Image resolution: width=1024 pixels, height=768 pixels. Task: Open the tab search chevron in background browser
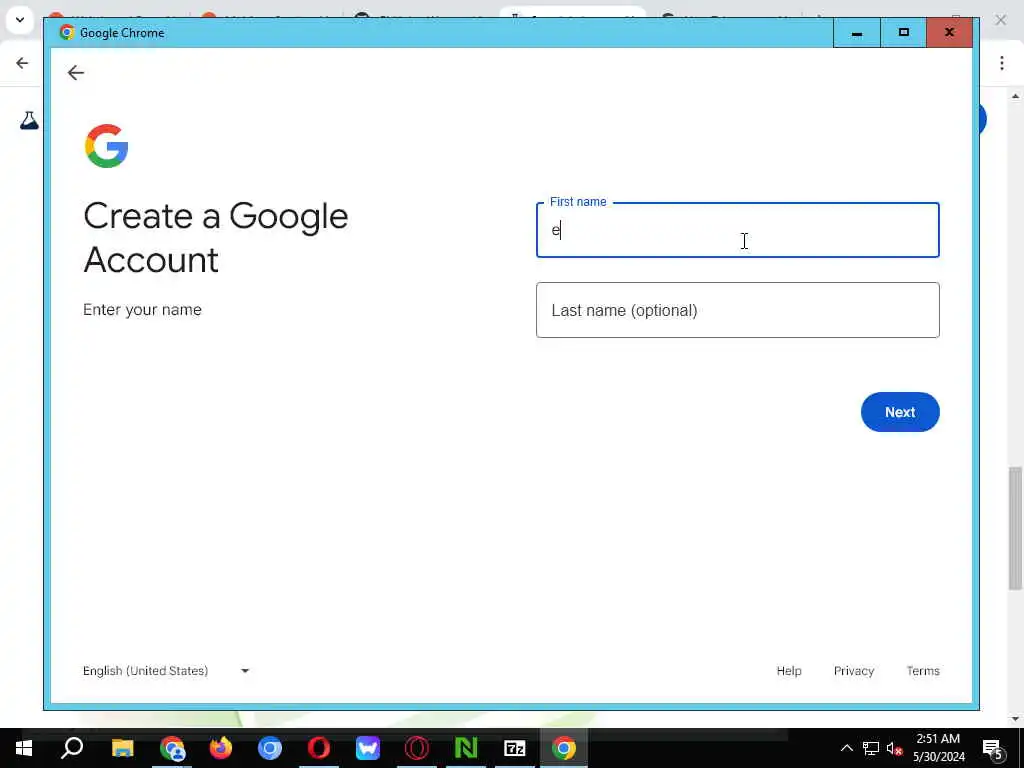click(x=20, y=20)
